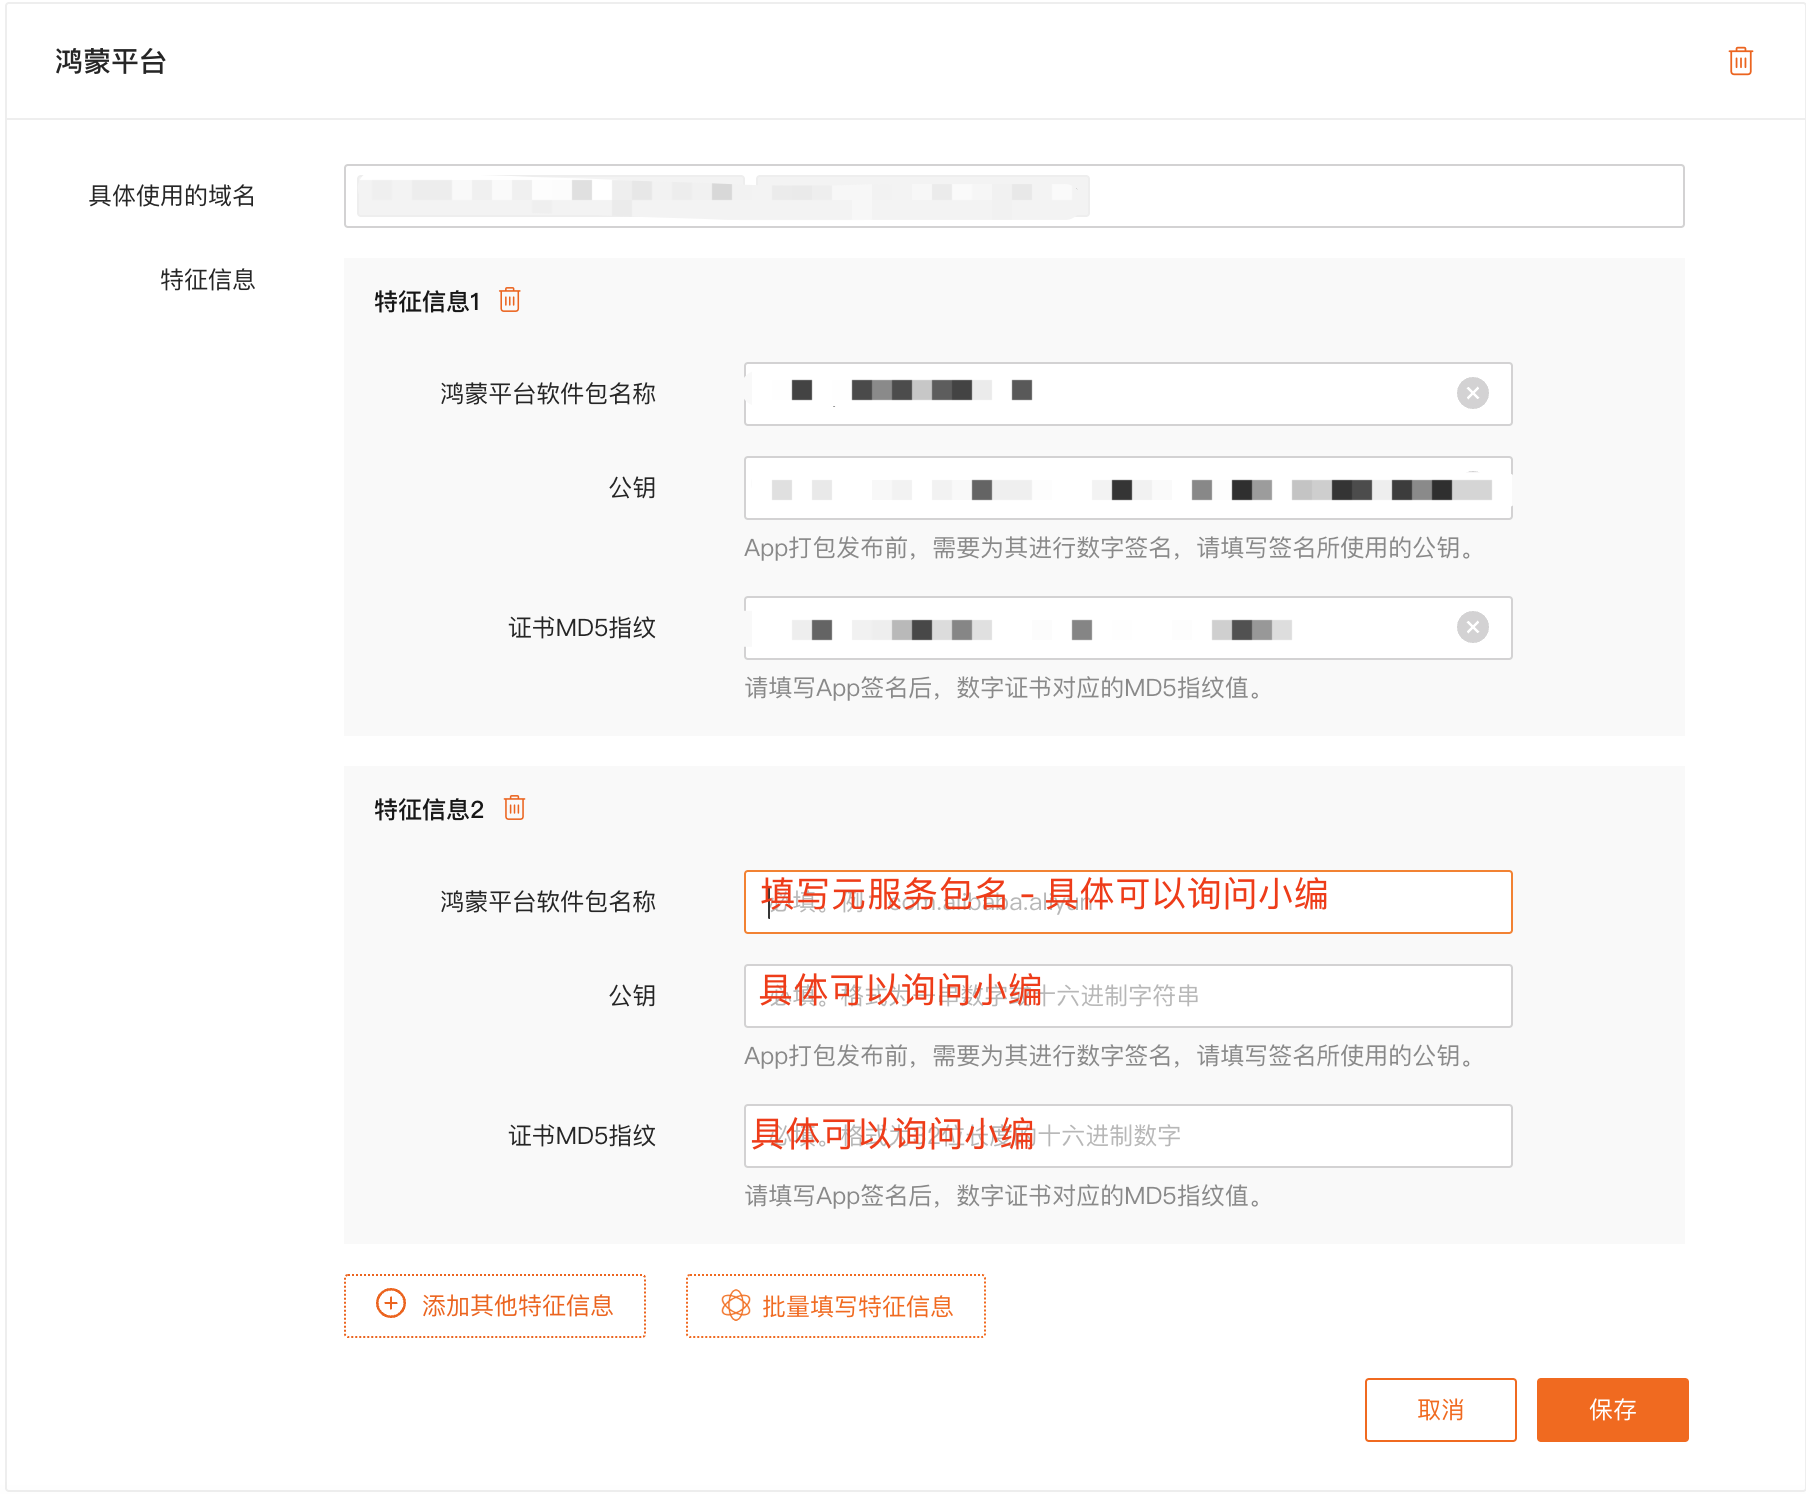Click MD5 hint text under 特征信息2
The image size is (1806, 1494).
coord(1005,1196)
